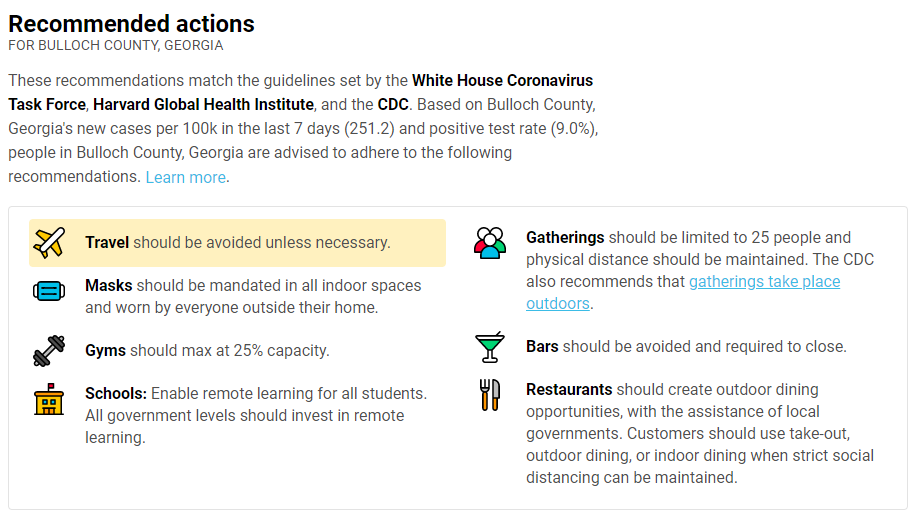Click the Gyms 25% capacity text
The height and width of the screenshot is (517, 916).
click(207, 351)
